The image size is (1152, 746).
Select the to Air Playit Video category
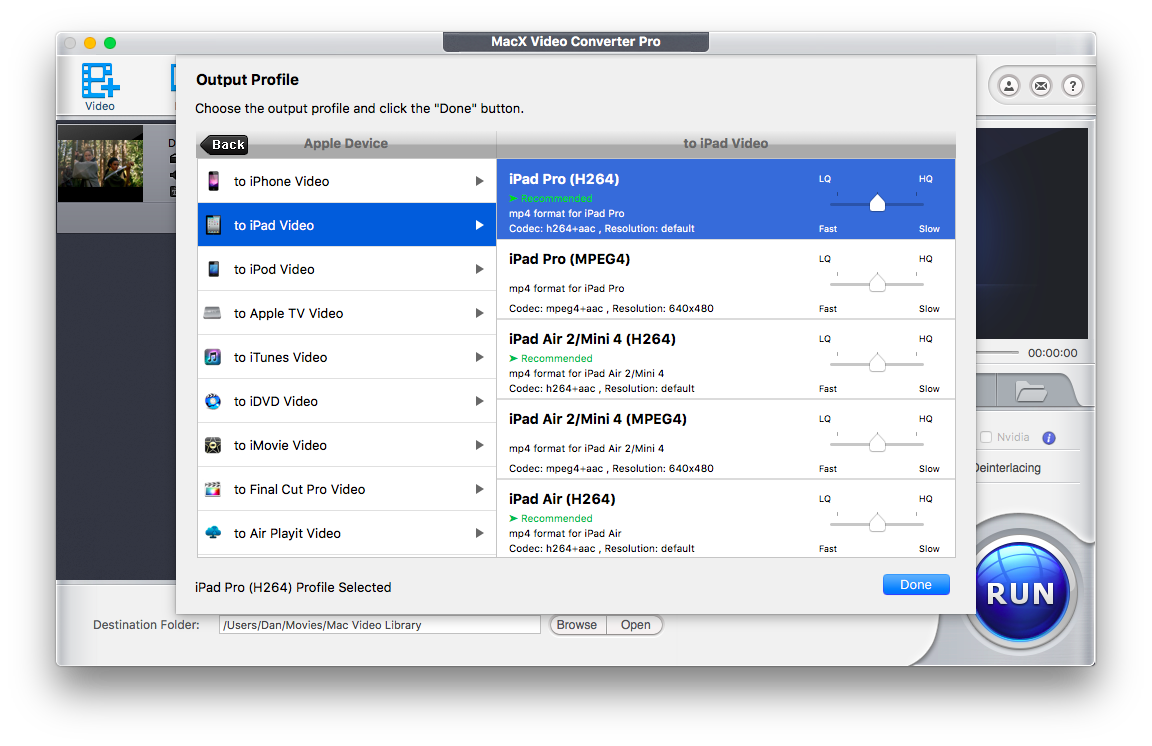pyautogui.click(x=347, y=533)
